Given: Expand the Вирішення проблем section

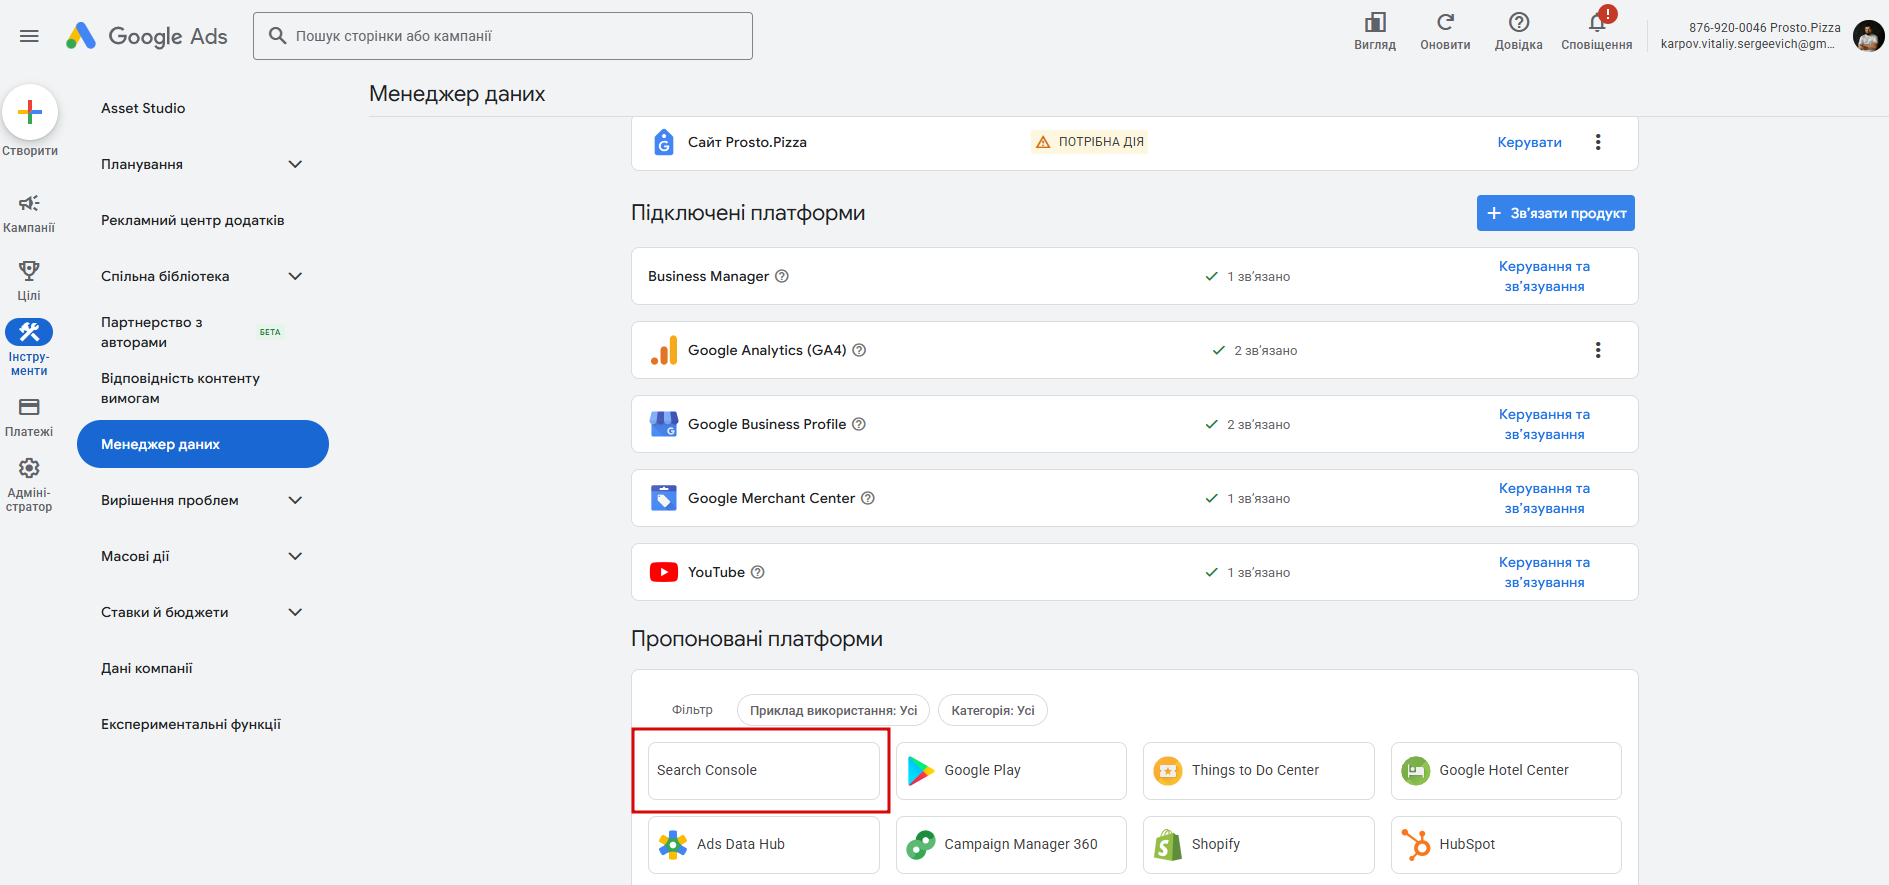Looking at the screenshot, I should (295, 500).
